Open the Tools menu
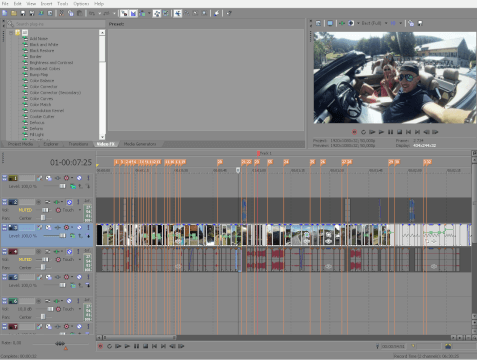This screenshot has width=477, height=360. pyautogui.click(x=63, y=4)
